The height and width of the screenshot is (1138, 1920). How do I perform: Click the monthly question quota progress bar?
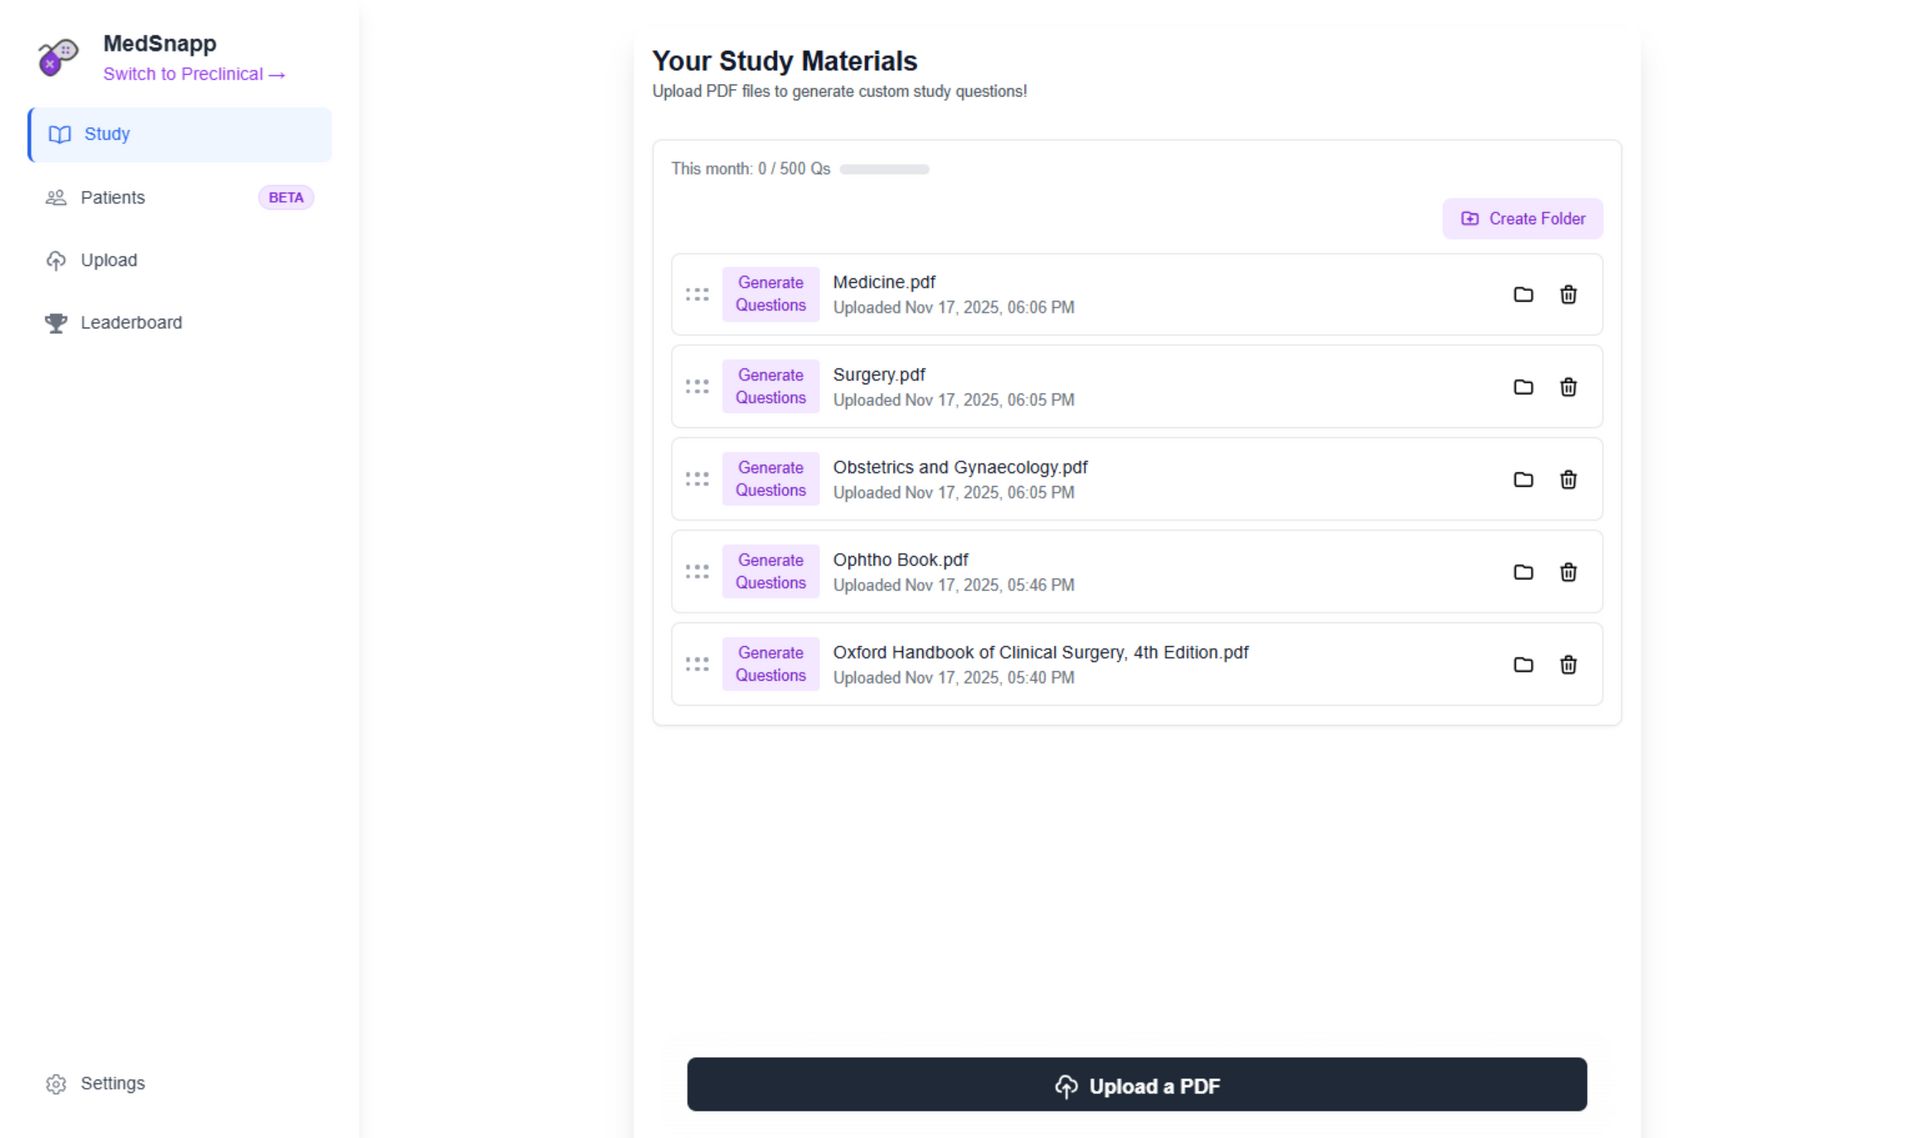(x=884, y=169)
